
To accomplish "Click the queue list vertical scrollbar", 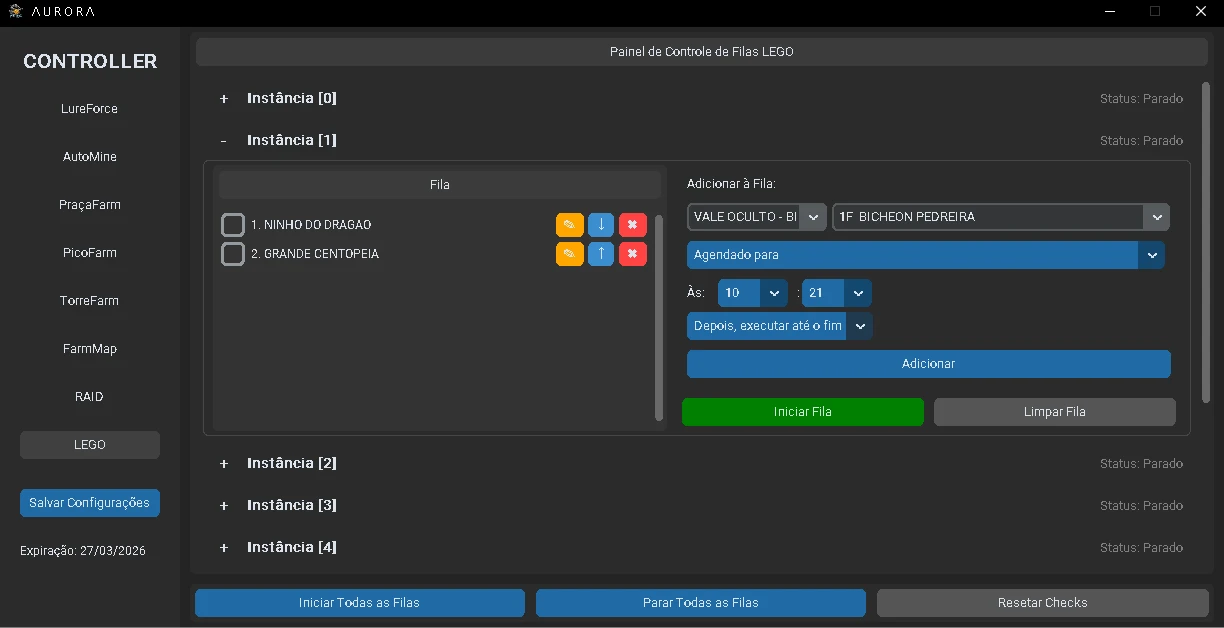I will (658, 317).
